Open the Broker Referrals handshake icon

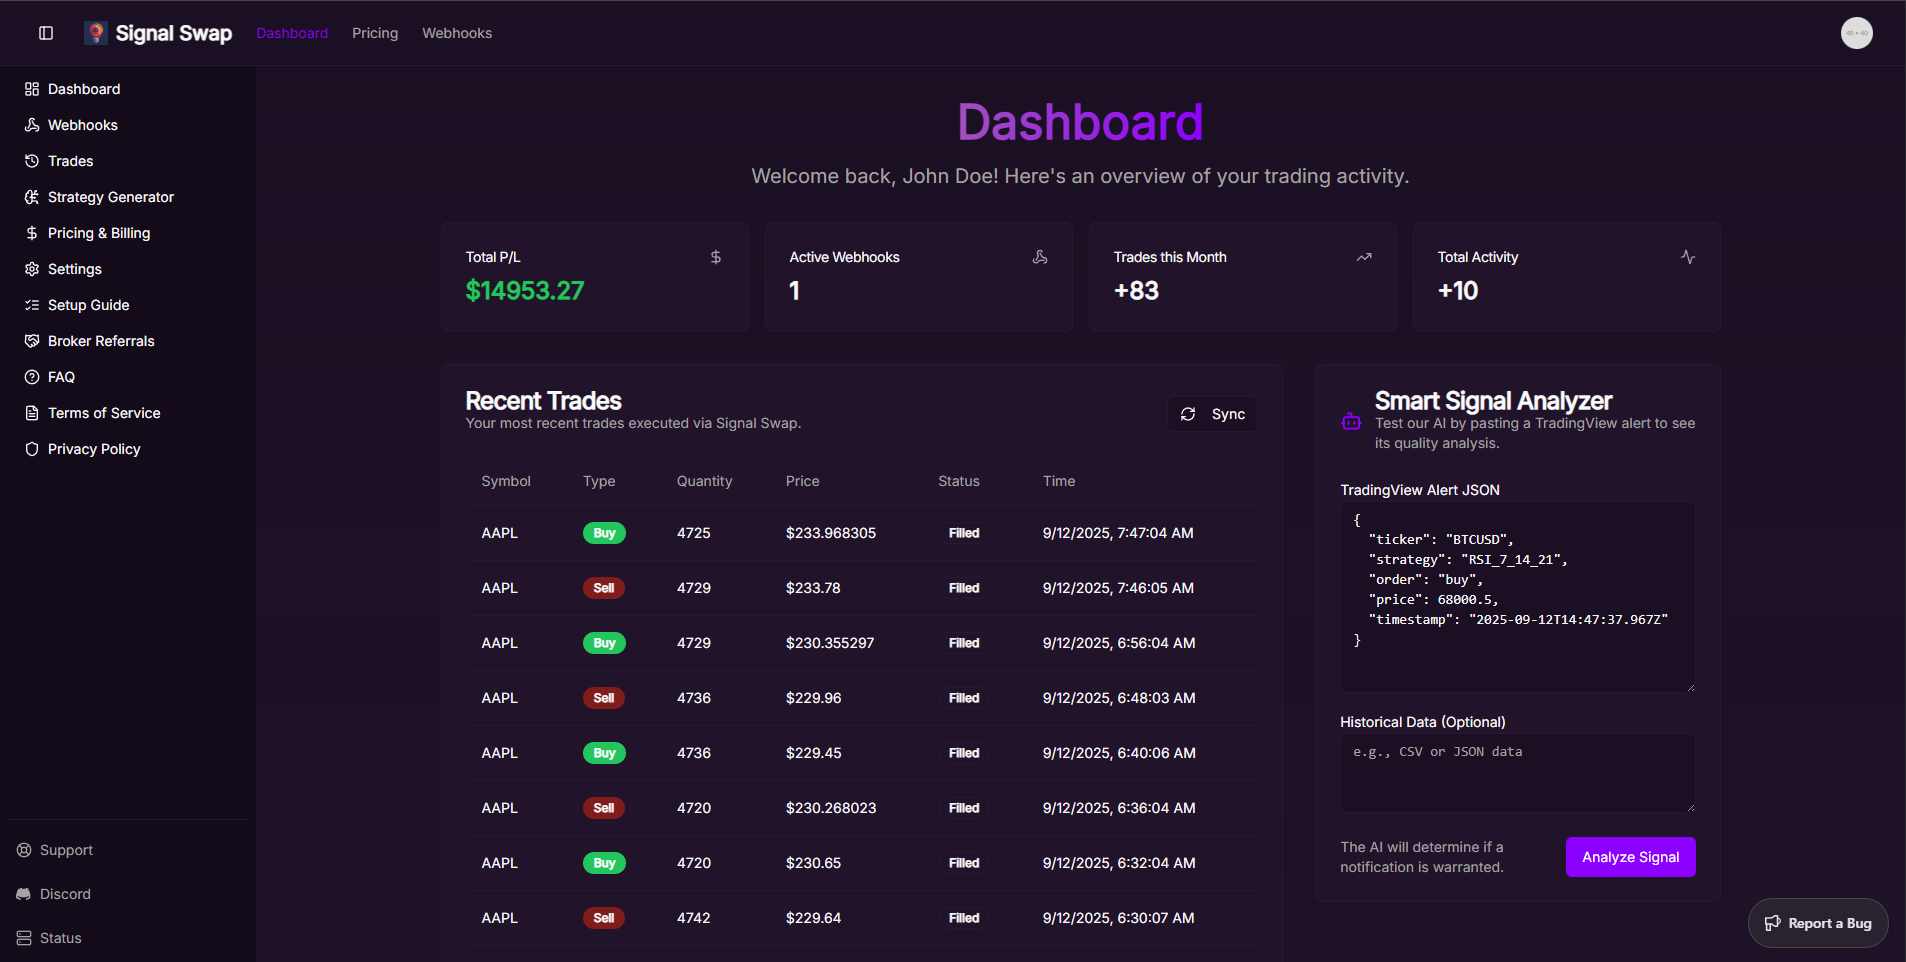coord(31,340)
